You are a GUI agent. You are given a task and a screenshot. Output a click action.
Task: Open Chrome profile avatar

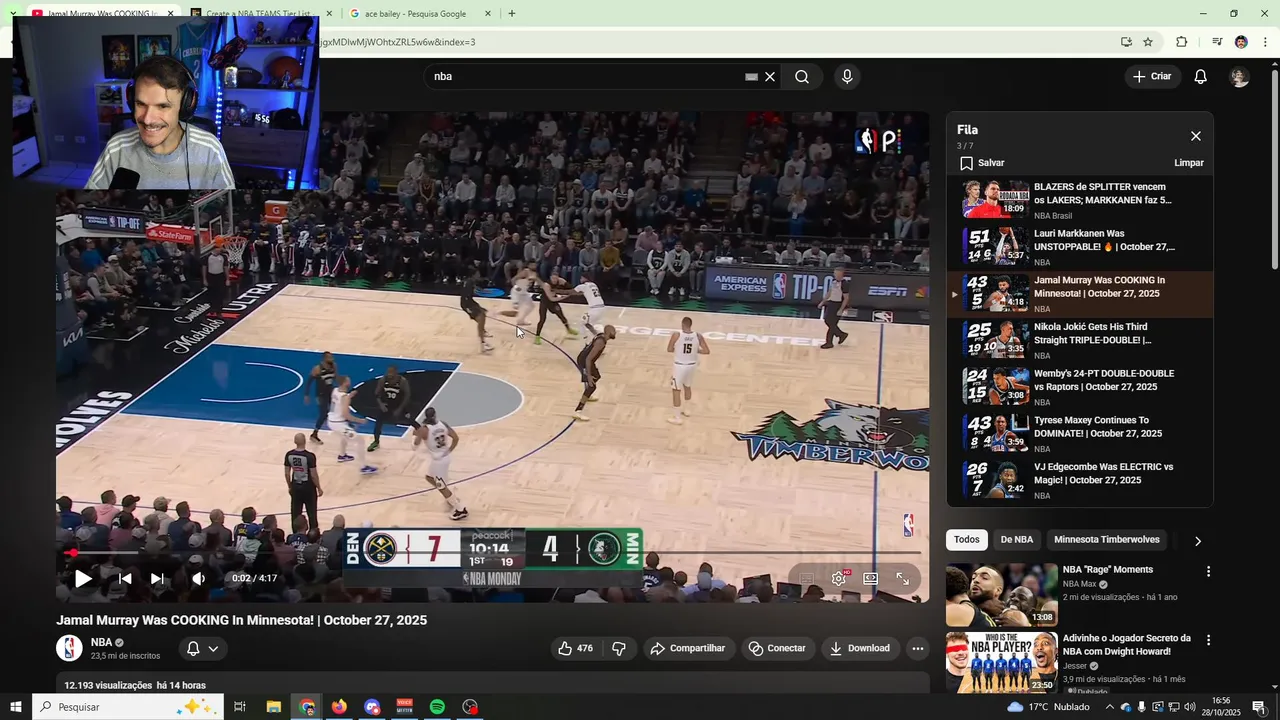(1241, 42)
